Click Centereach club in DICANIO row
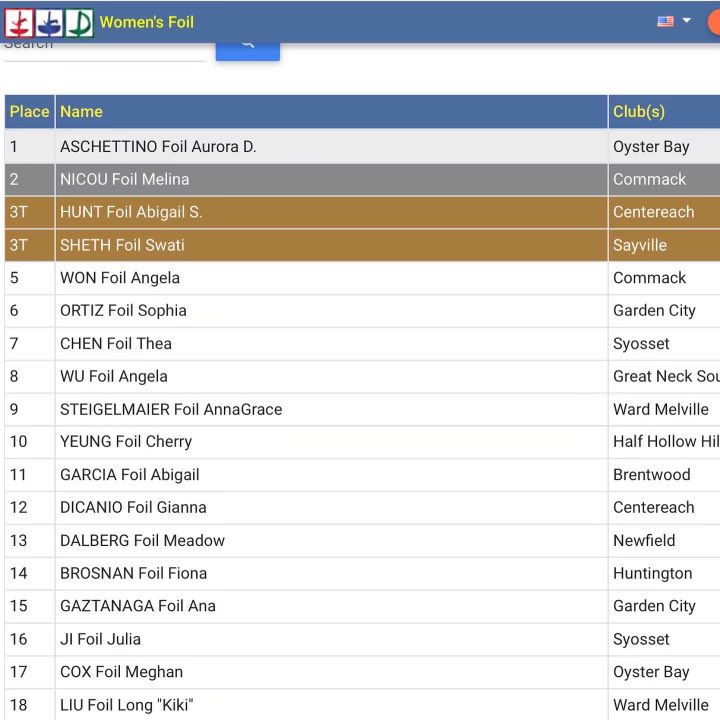 [x=653, y=507]
